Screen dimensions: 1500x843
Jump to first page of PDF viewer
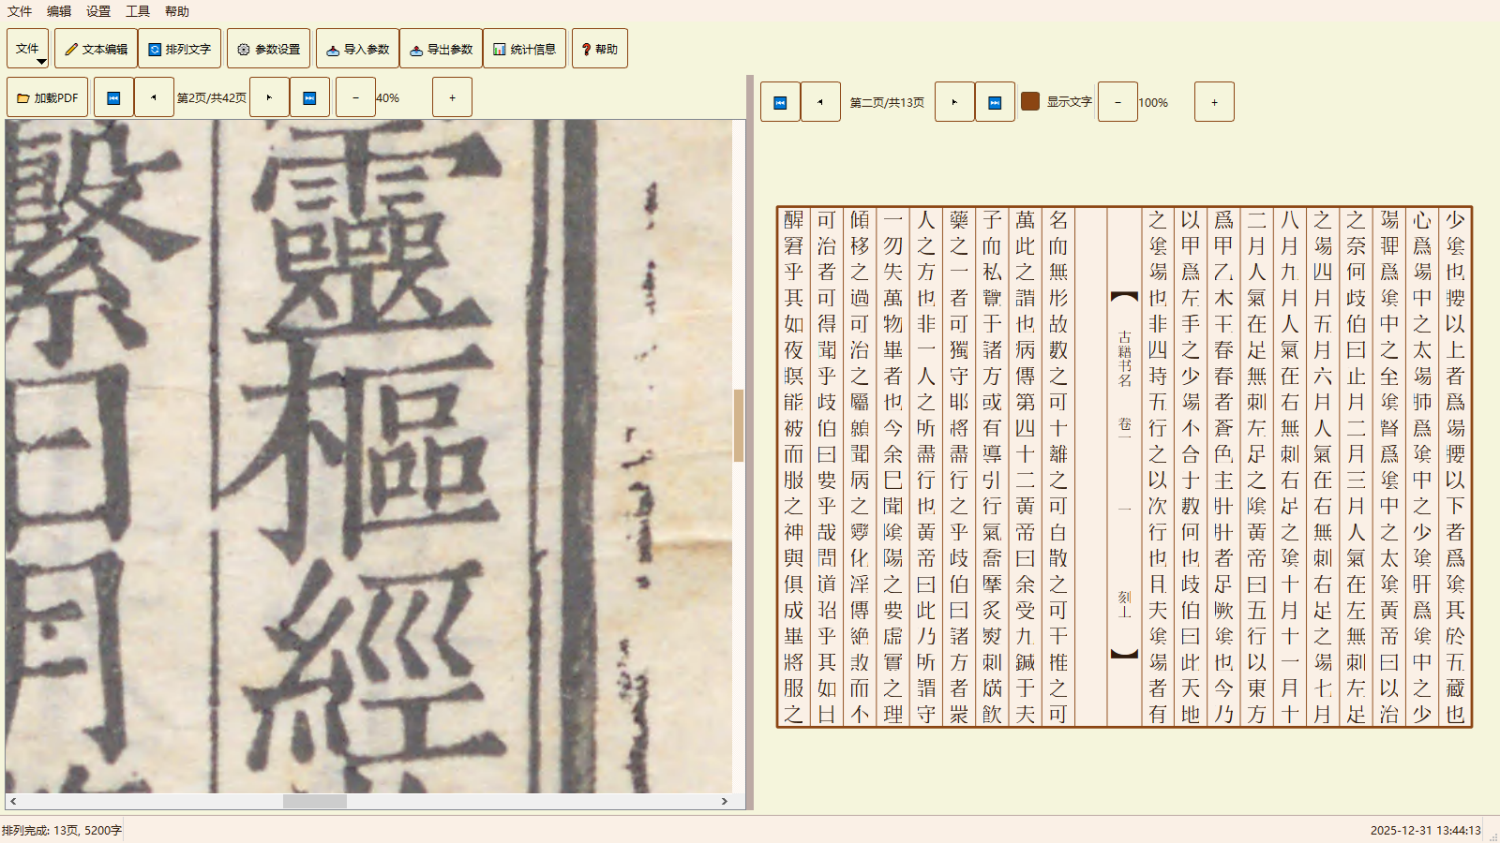click(x=114, y=98)
